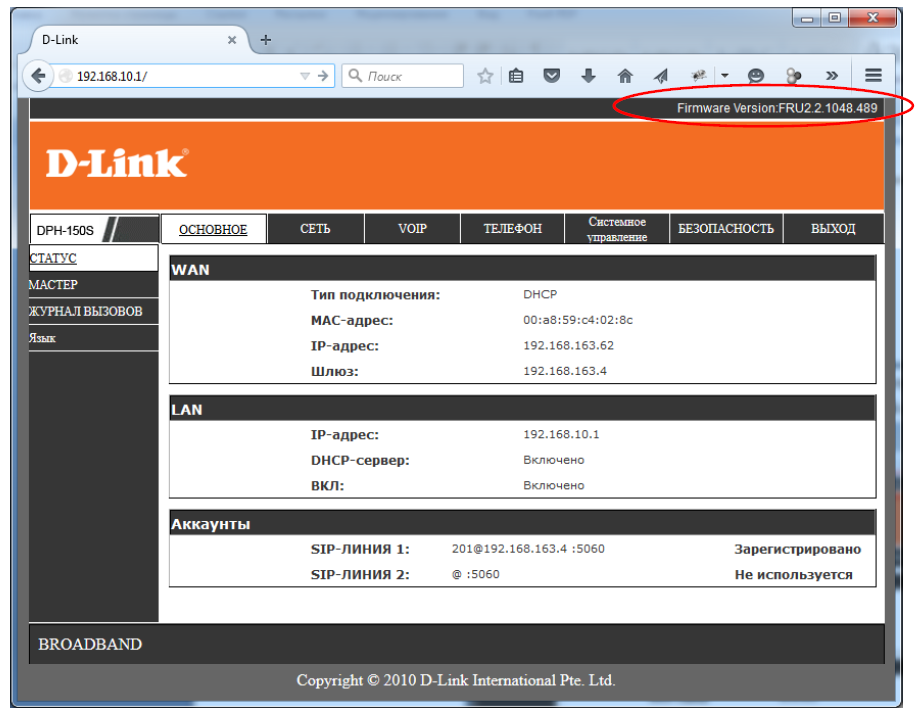The height and width of the screenshot is (716, 915).
Task: Open МАСТЕР in the left sidebar
Action: [x=54, y=285]
